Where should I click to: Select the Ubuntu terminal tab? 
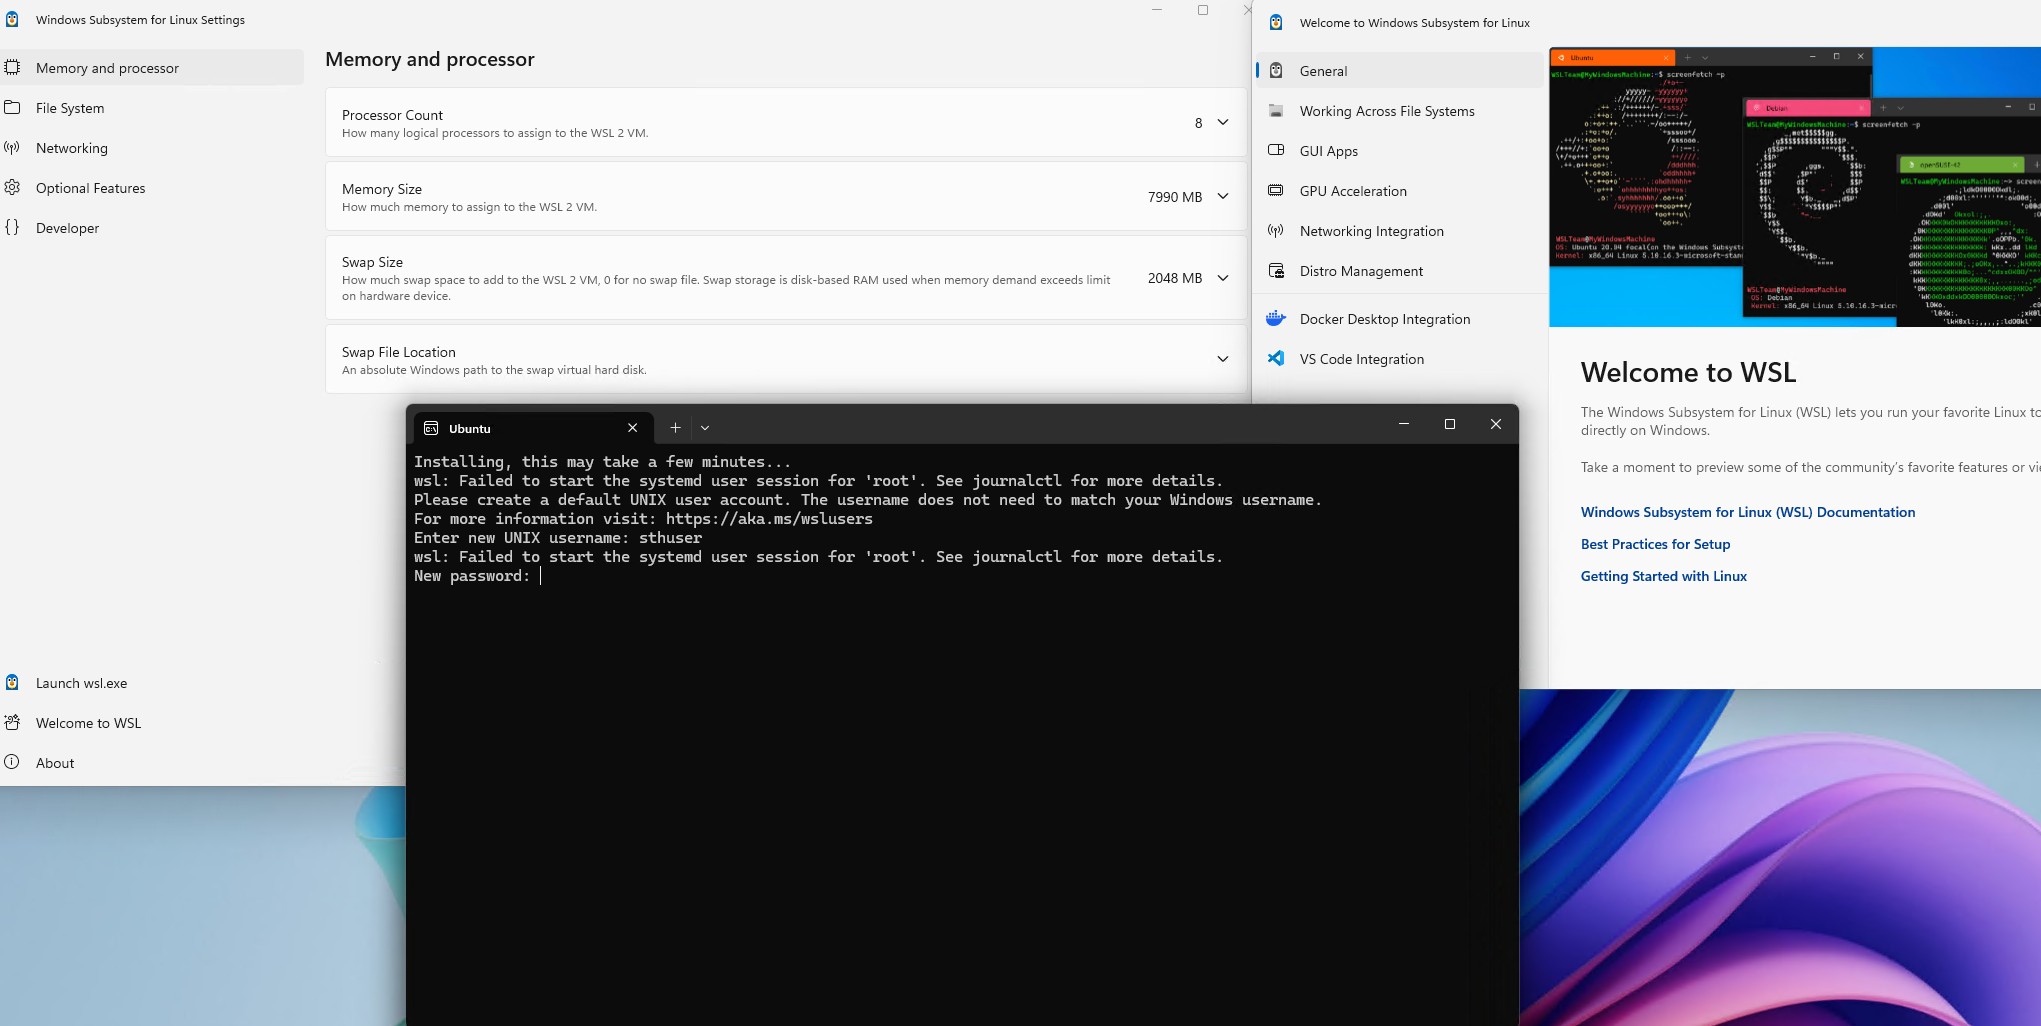pyautogui.click(x=534, y=428)
